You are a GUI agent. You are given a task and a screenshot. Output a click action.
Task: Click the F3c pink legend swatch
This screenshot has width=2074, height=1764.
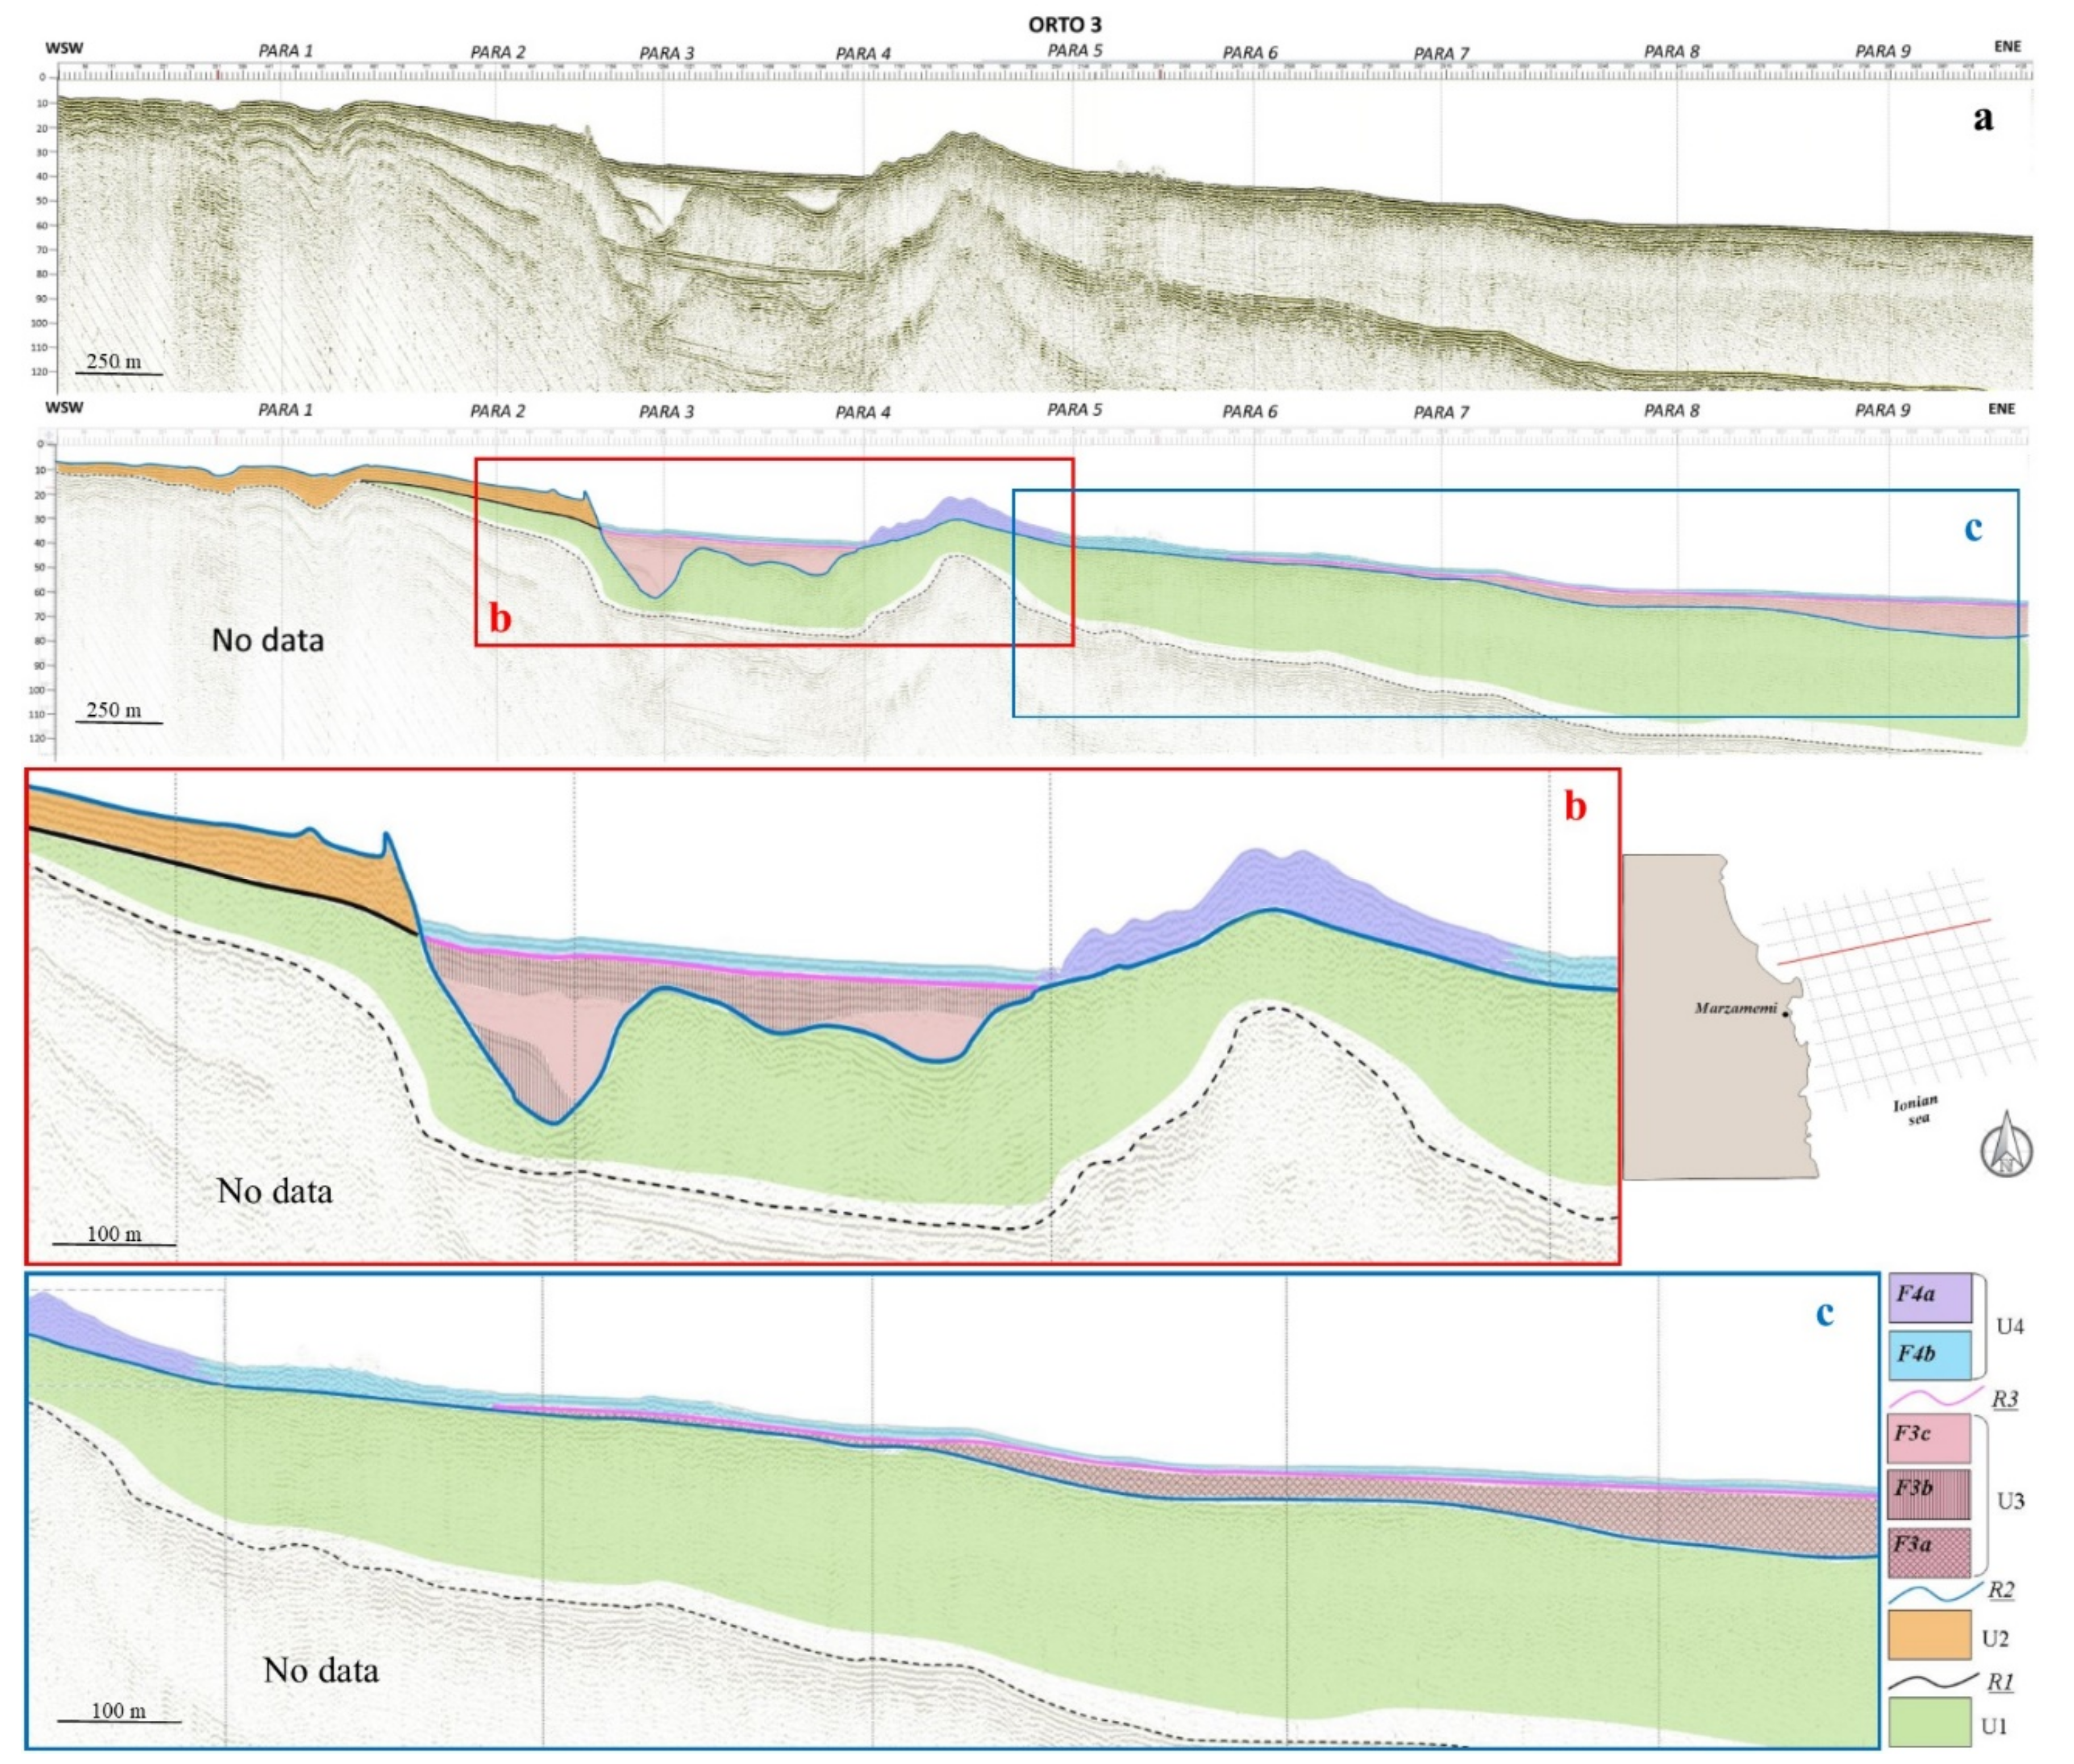coord(1929,1437)
